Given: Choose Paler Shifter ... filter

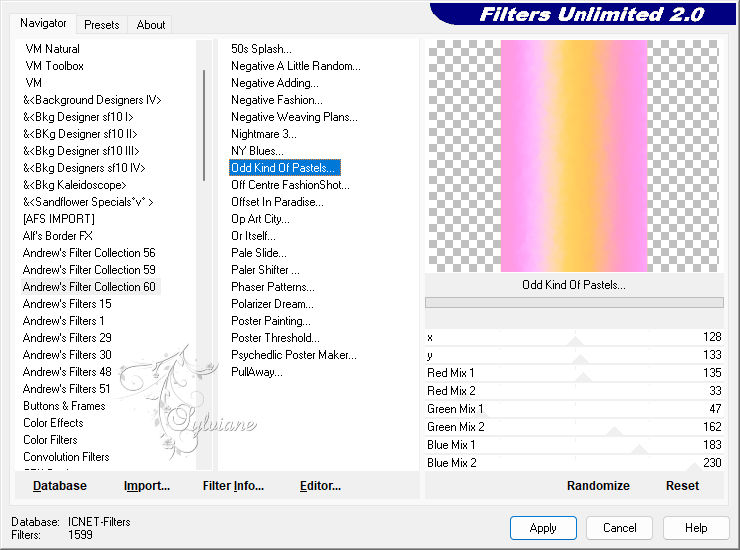Looking at the screenshot, I should pyautogui.click(x=265, y=270).
